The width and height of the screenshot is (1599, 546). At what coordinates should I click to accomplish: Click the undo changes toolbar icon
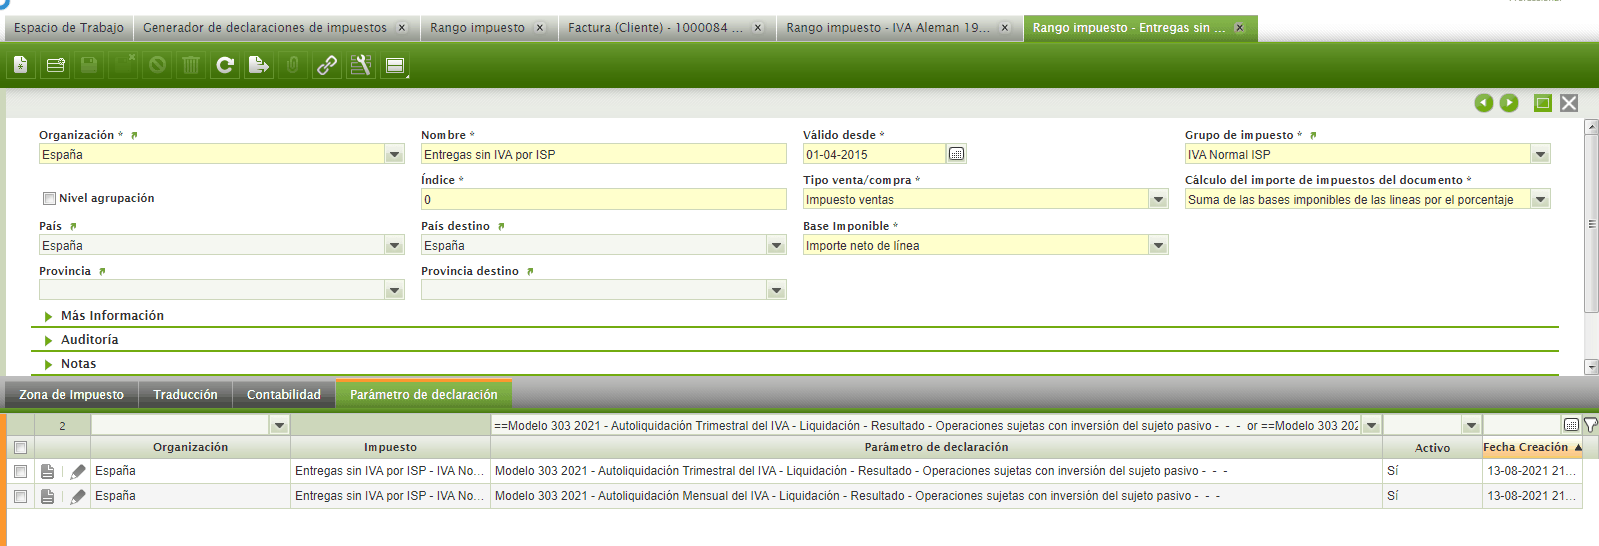[x=157, y=65]
